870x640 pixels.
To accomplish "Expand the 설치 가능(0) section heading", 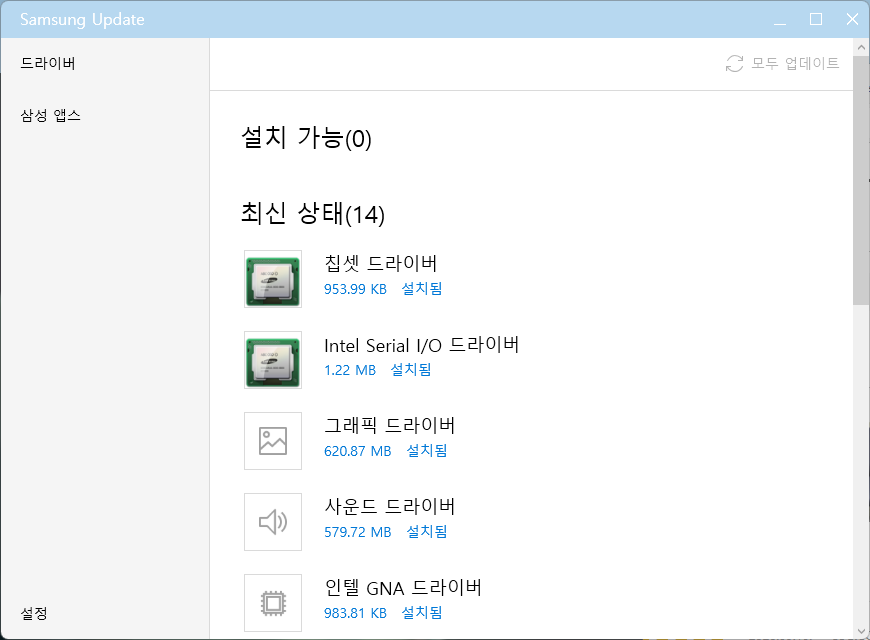I will 306,138.
